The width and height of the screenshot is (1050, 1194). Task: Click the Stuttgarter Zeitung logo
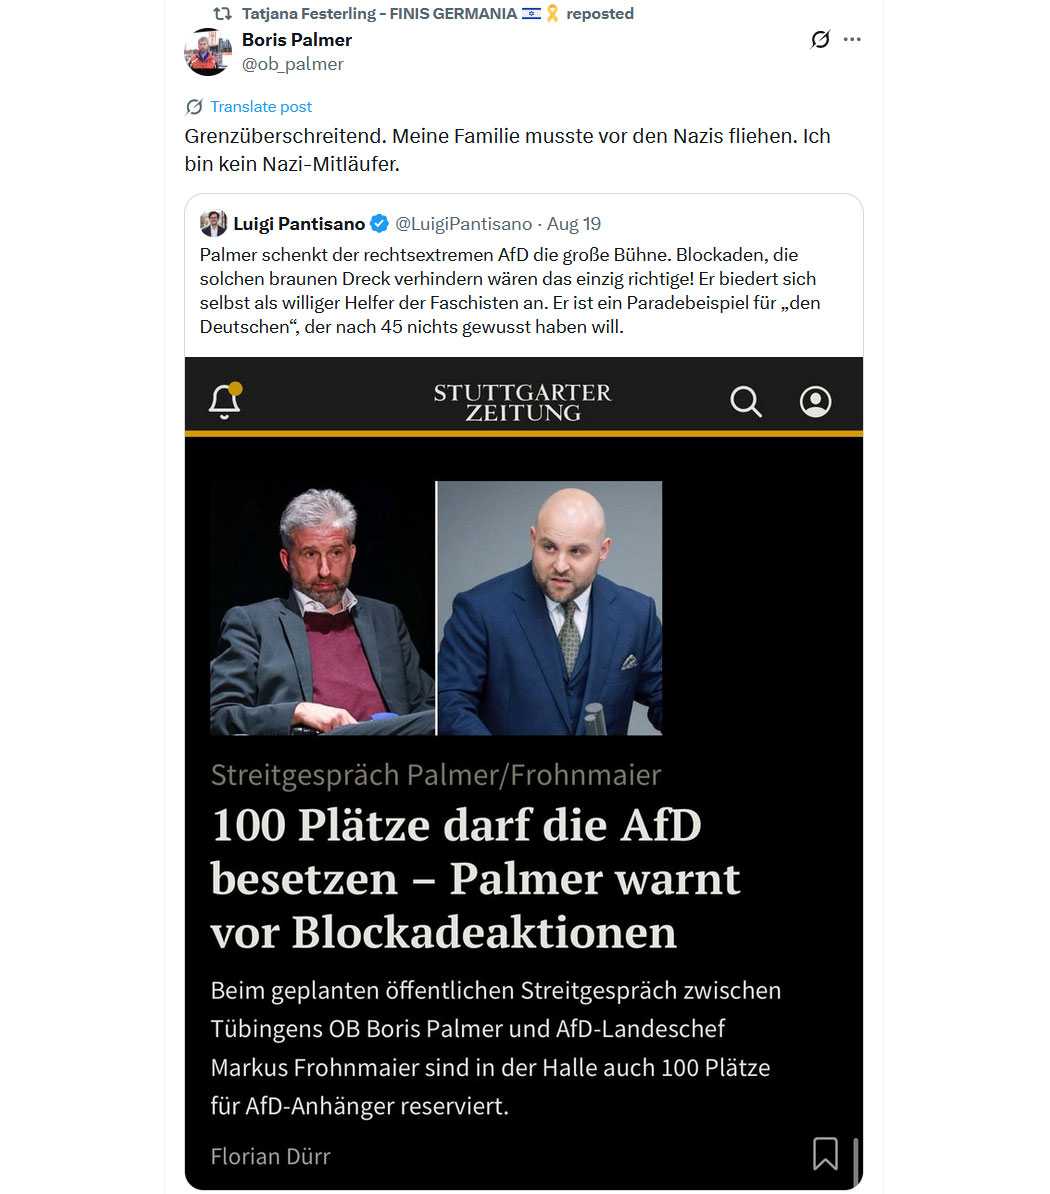tap(523, 402)
